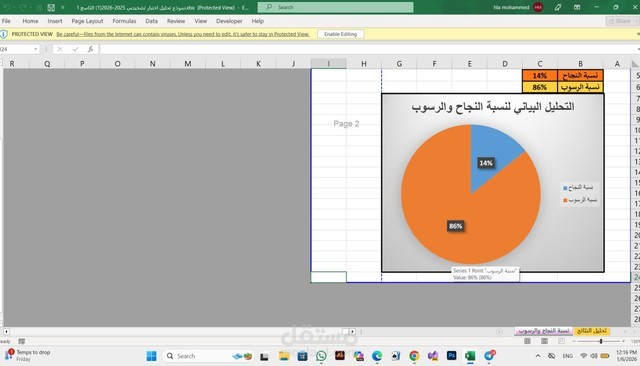Image resolution: width=640 pixels, height=366 pixels.
Task: Click the horizontal scrollbar right arrow
Action: 353,332
